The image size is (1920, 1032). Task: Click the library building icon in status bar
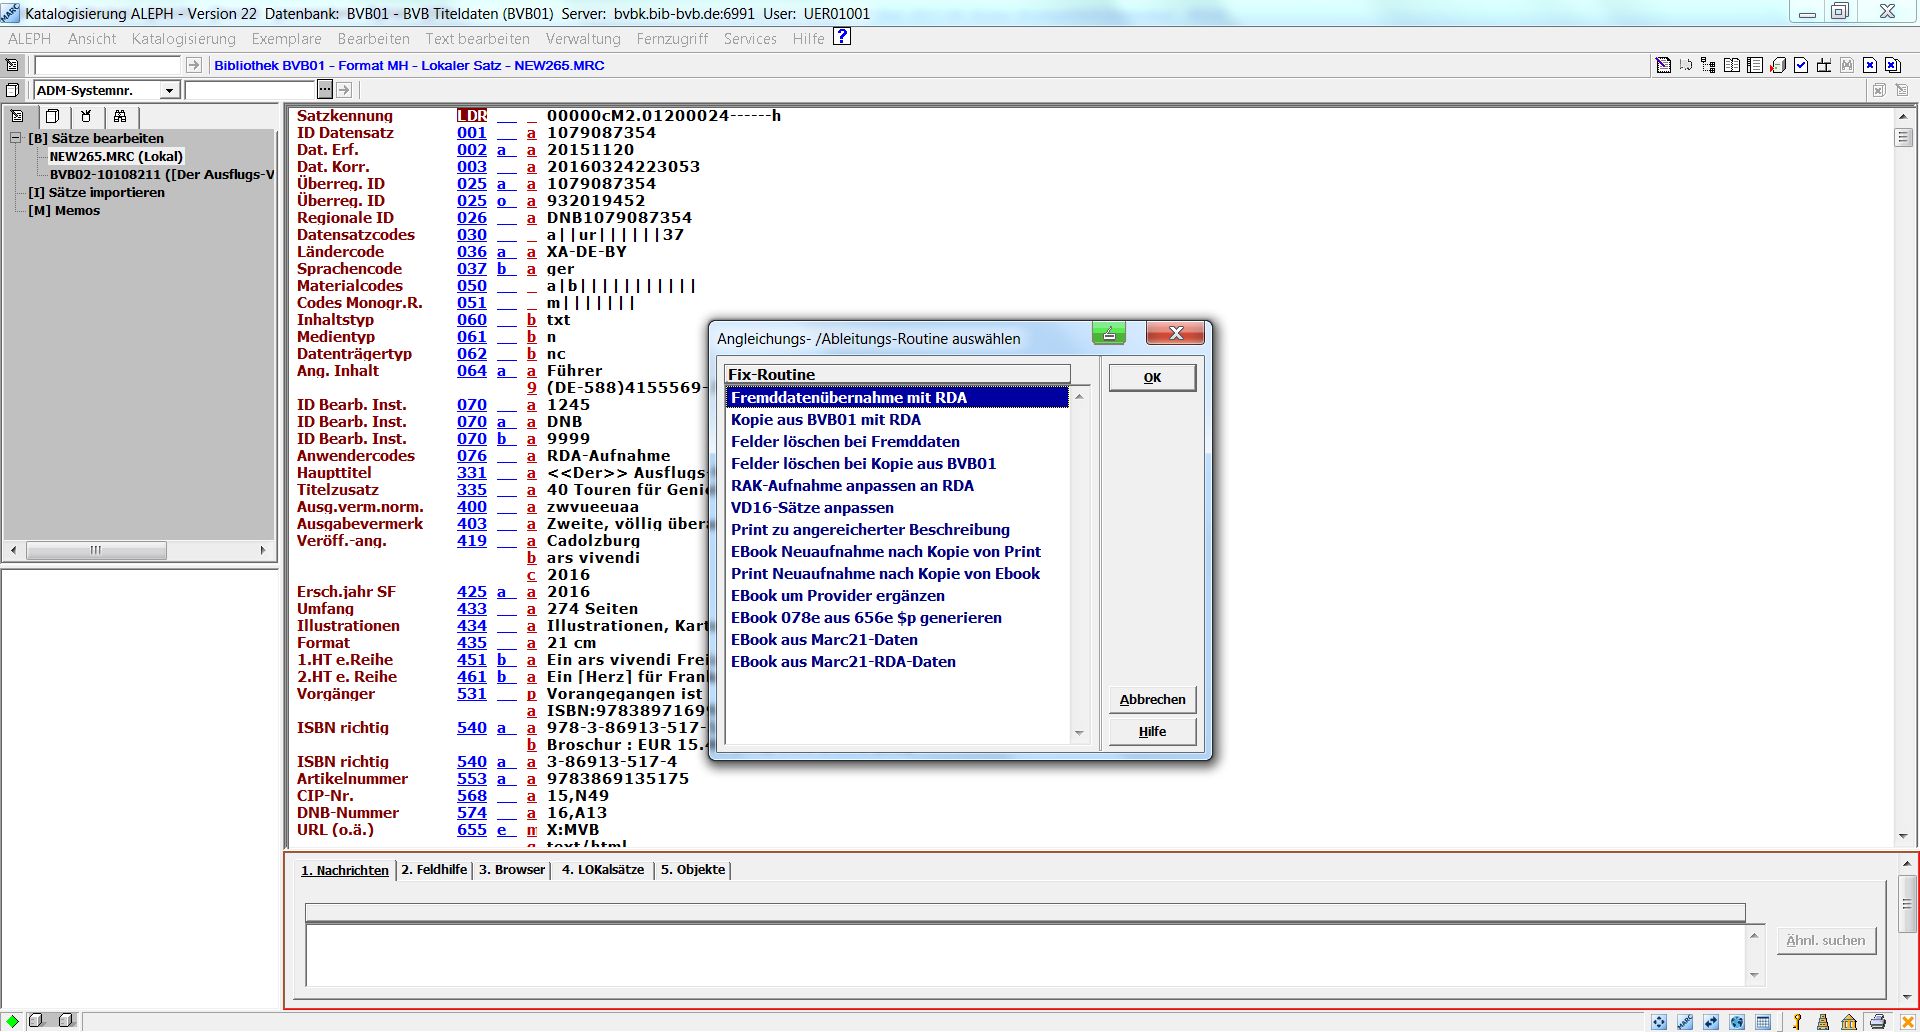(x=1849, y=1022)
